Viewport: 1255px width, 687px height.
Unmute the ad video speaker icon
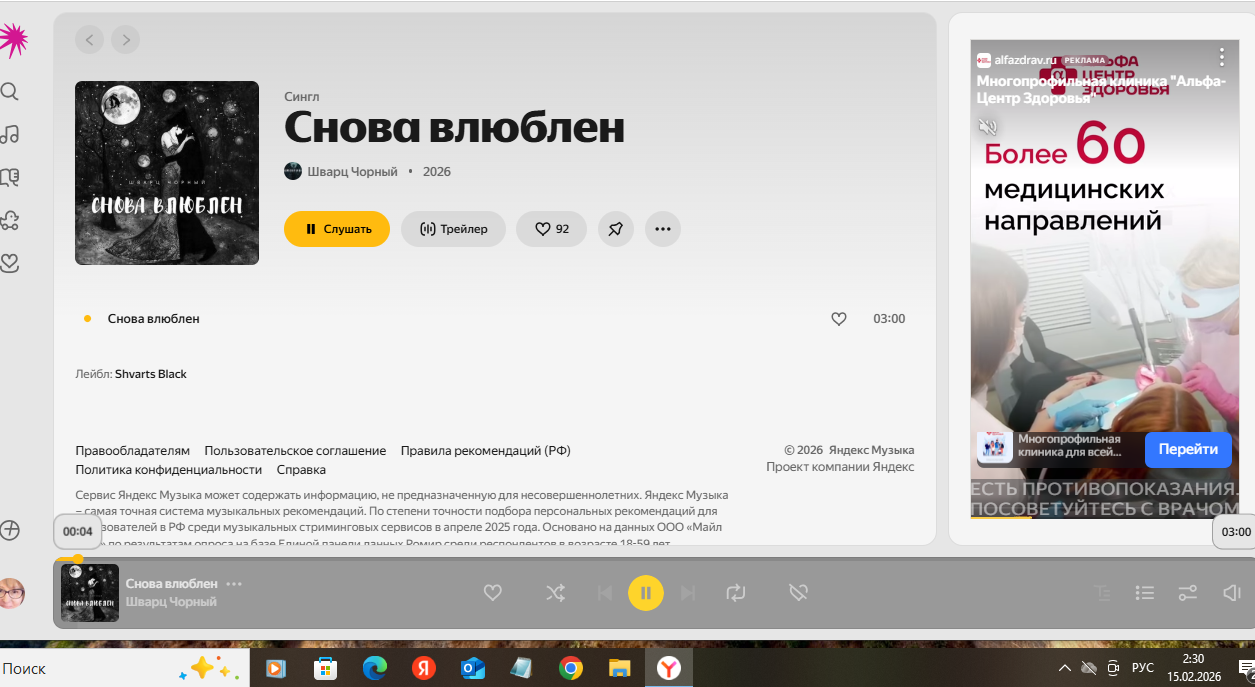pyautogui.click(x=987, y=127)
